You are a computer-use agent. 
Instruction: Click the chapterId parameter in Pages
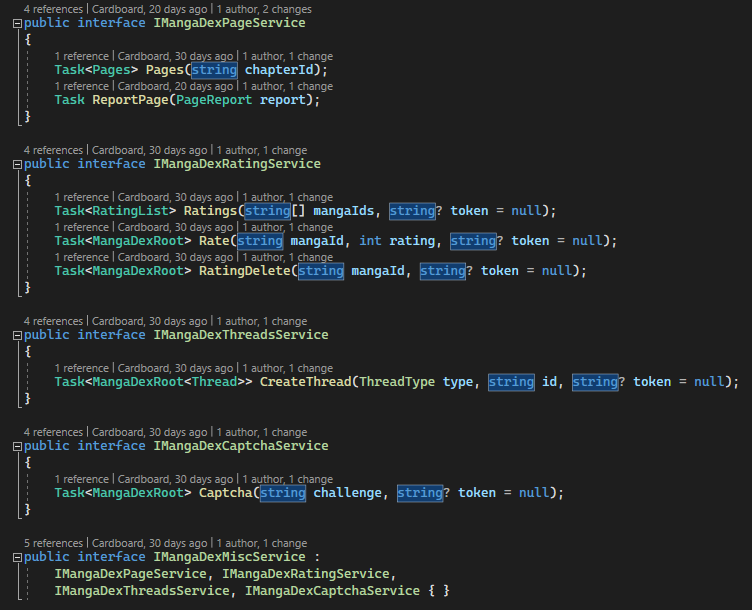(281, 70)
